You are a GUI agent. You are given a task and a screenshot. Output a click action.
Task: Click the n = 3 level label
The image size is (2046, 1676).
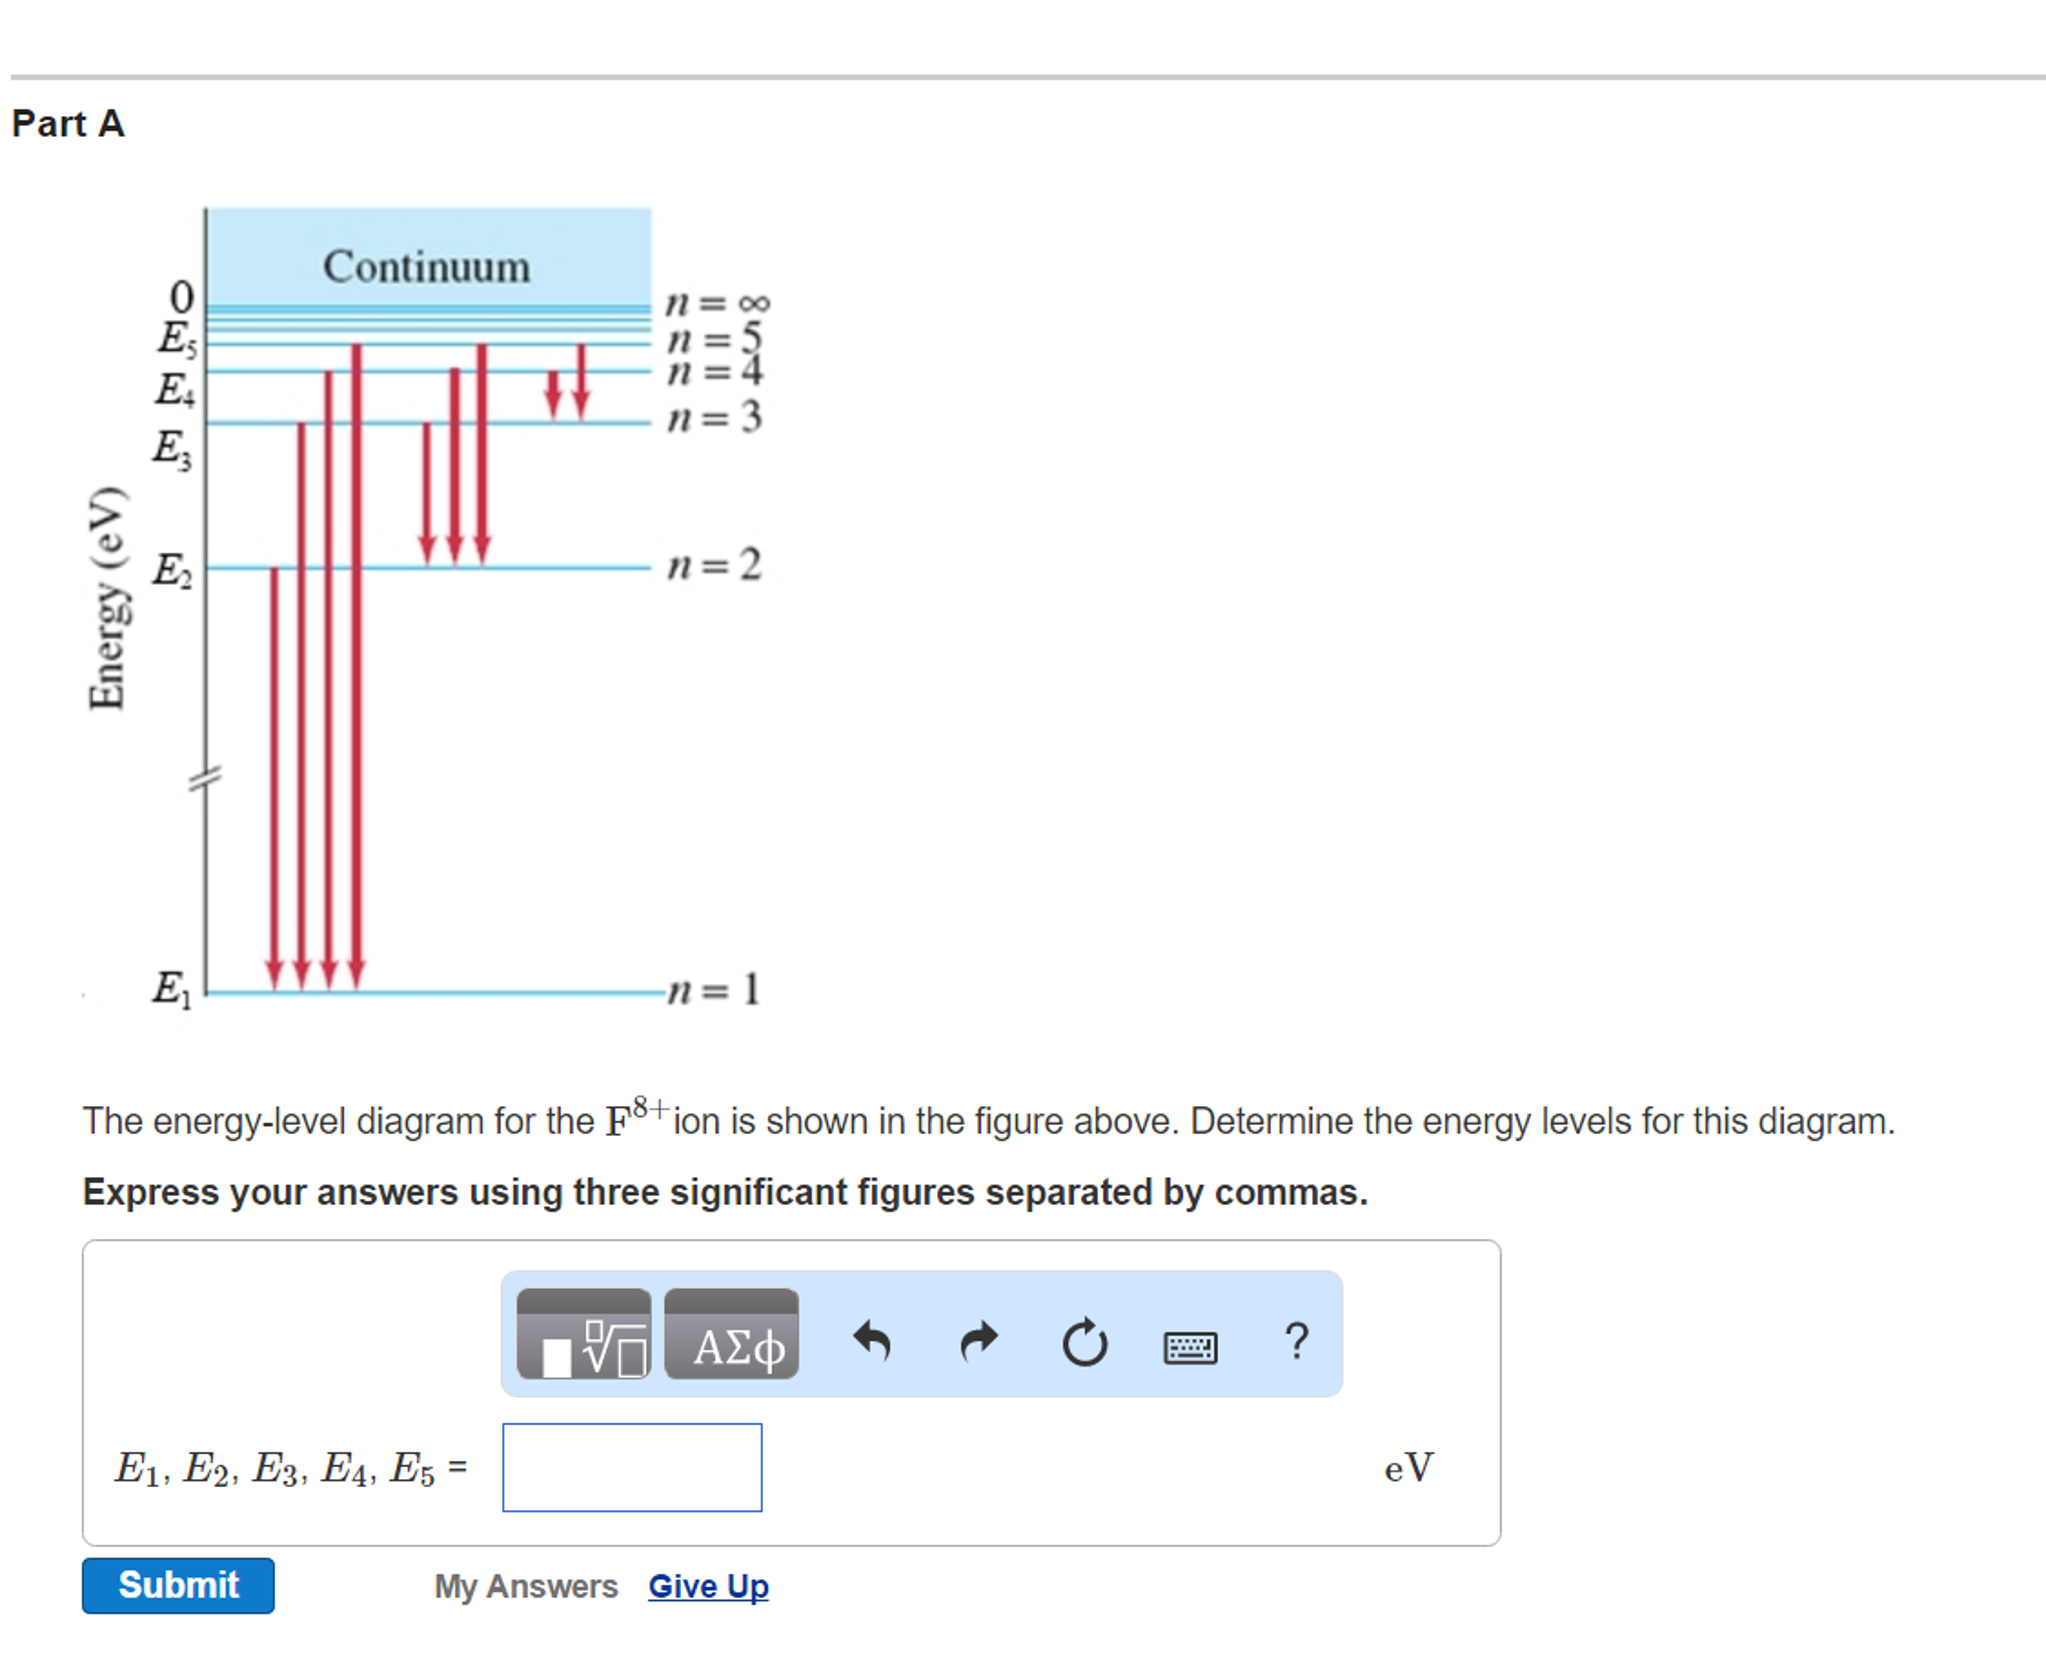[714, 417]
